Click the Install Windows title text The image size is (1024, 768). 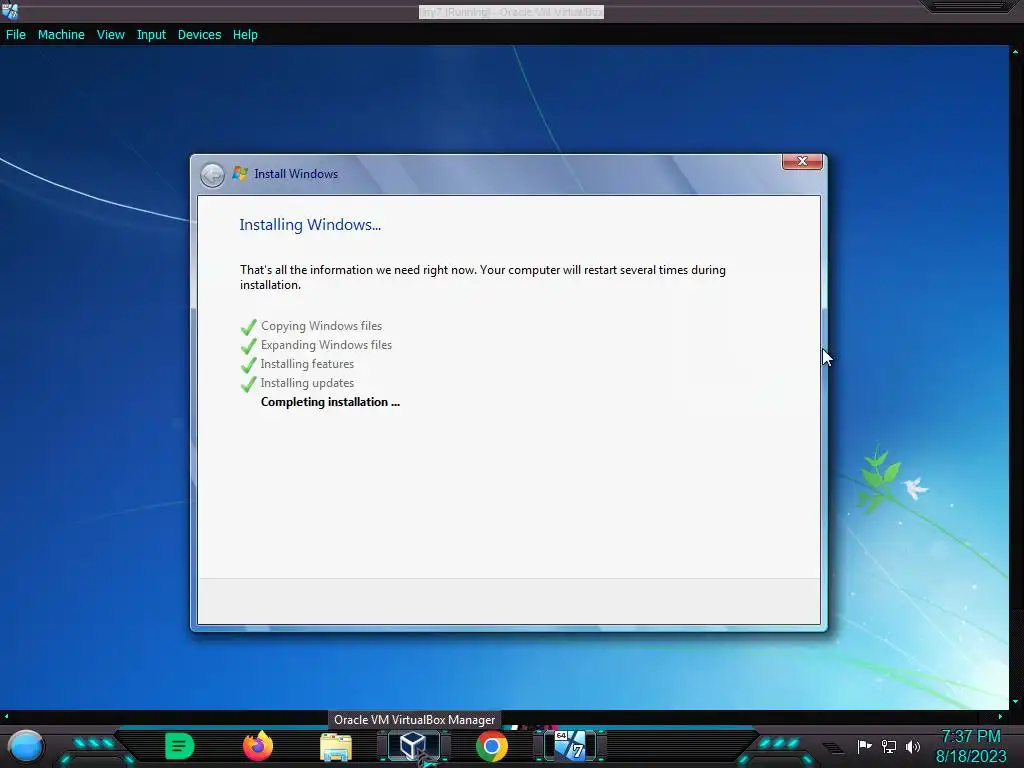296,174
